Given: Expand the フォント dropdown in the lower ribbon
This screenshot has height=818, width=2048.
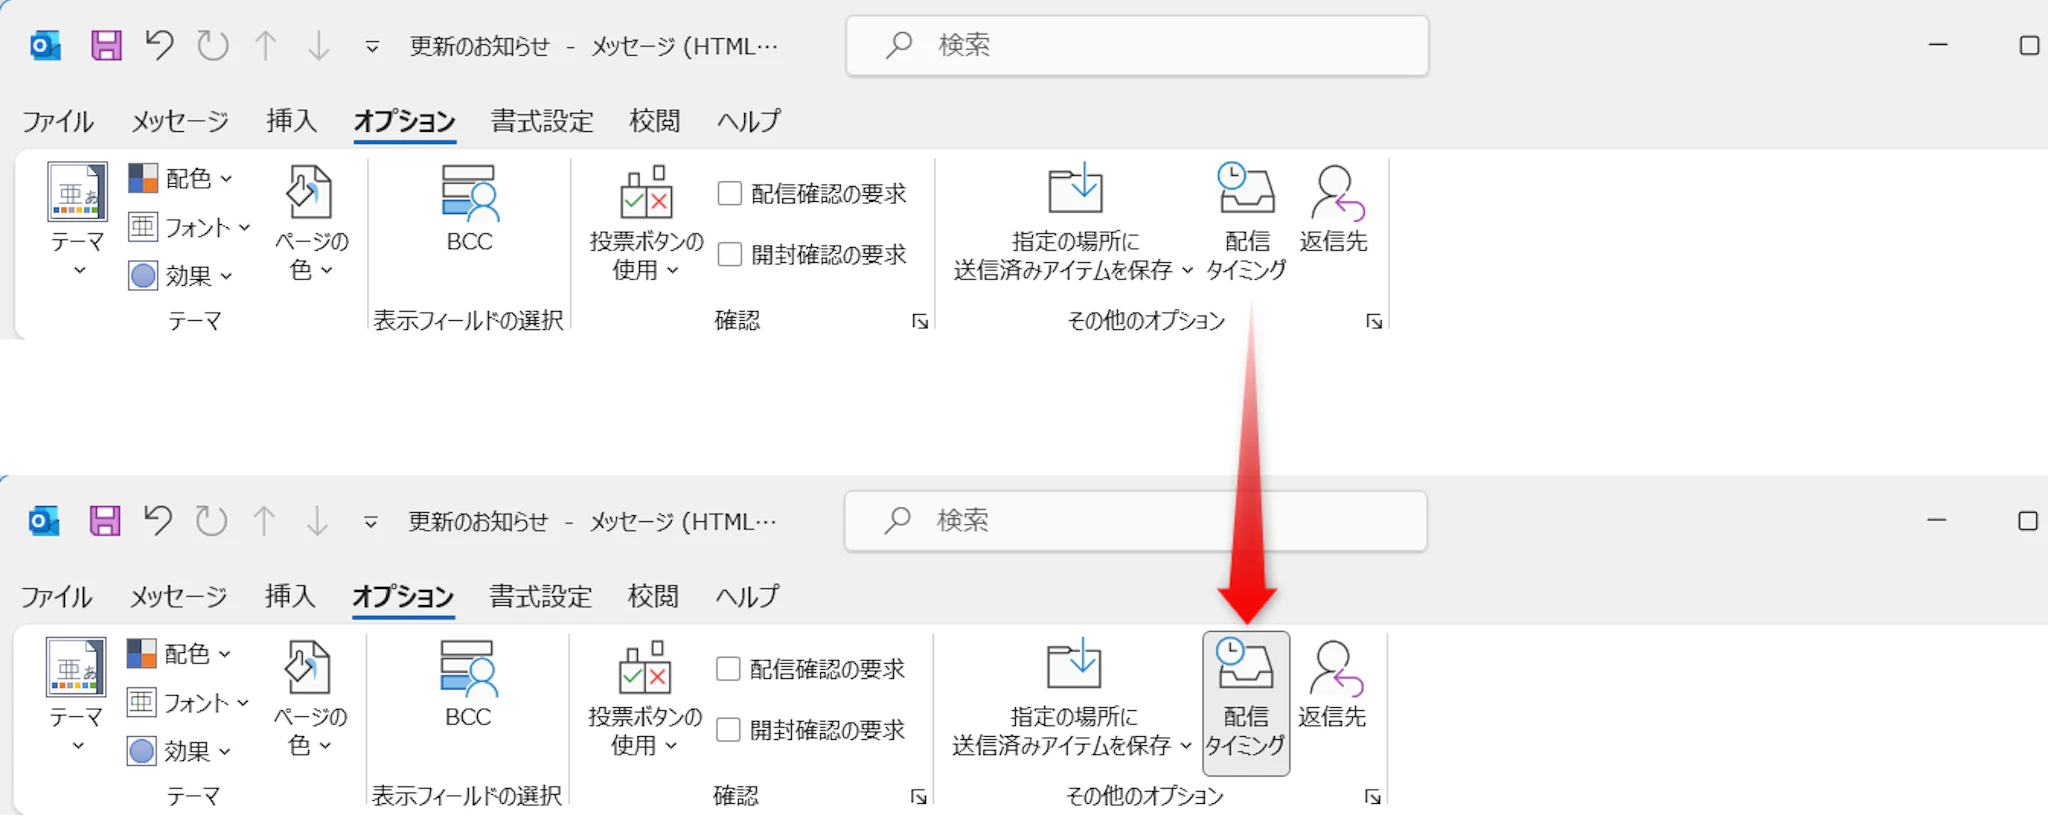Looking at the screenshot, I should click(189, 703).
